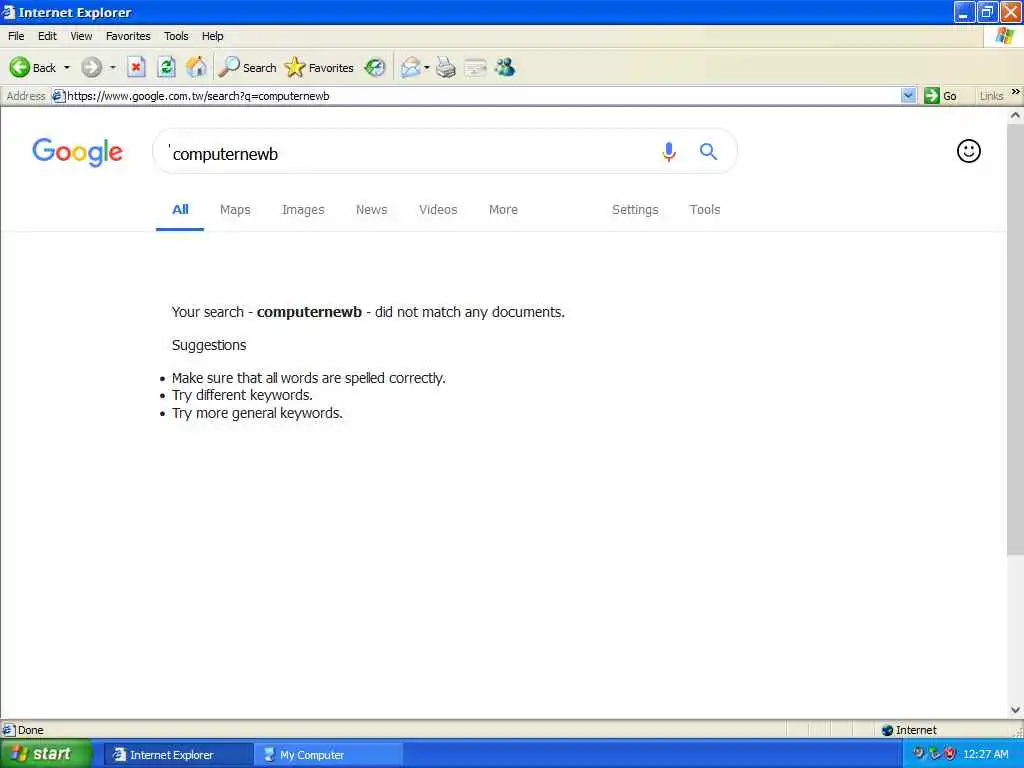Expand the address bar dropdown arrow
Viewport: 1024px width, 768px height.
[x=908, y=96]
